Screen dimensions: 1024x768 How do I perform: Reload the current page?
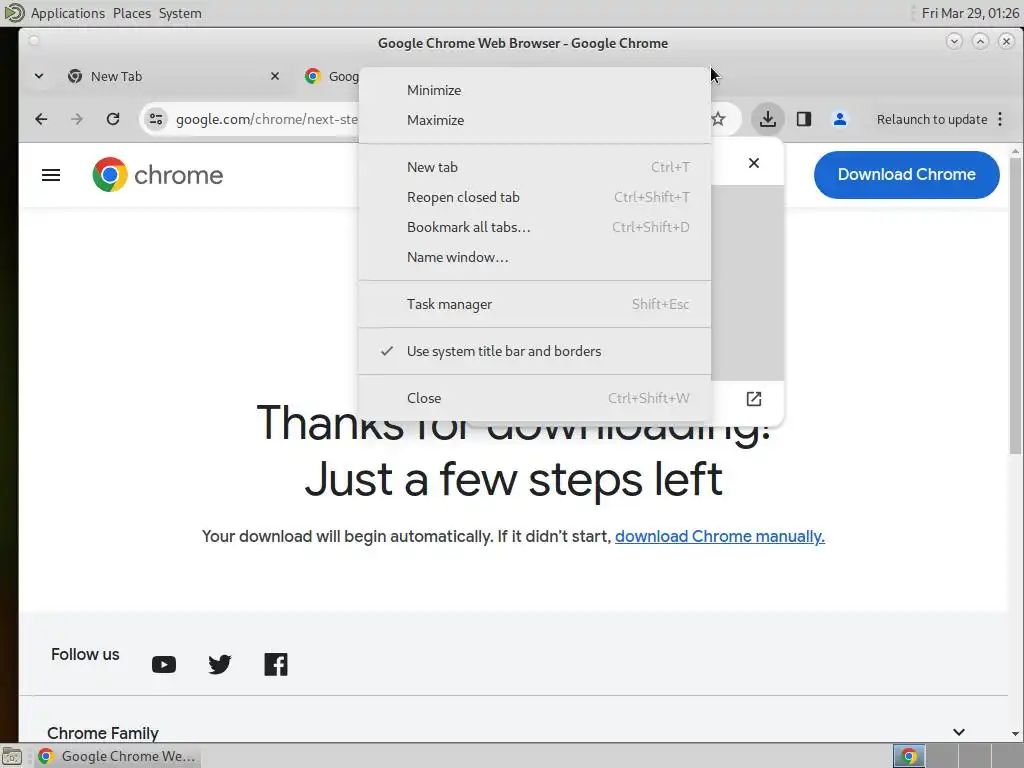(x=113, y=119)
